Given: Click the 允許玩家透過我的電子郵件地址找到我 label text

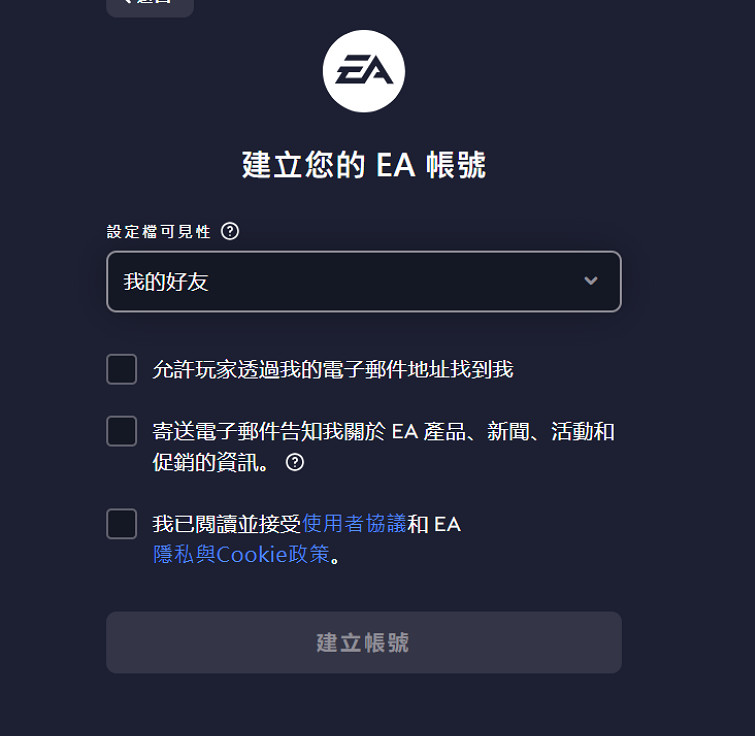Looking at the screenshot, I should click(332, 369).
